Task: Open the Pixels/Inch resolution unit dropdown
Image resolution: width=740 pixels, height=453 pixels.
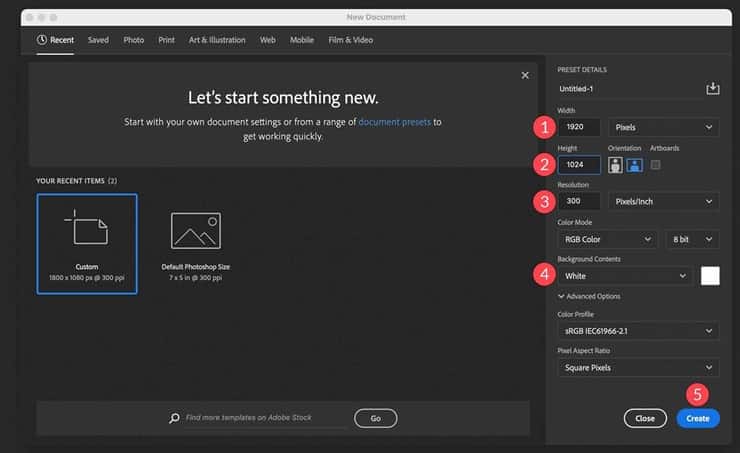Action: (663, 201)
